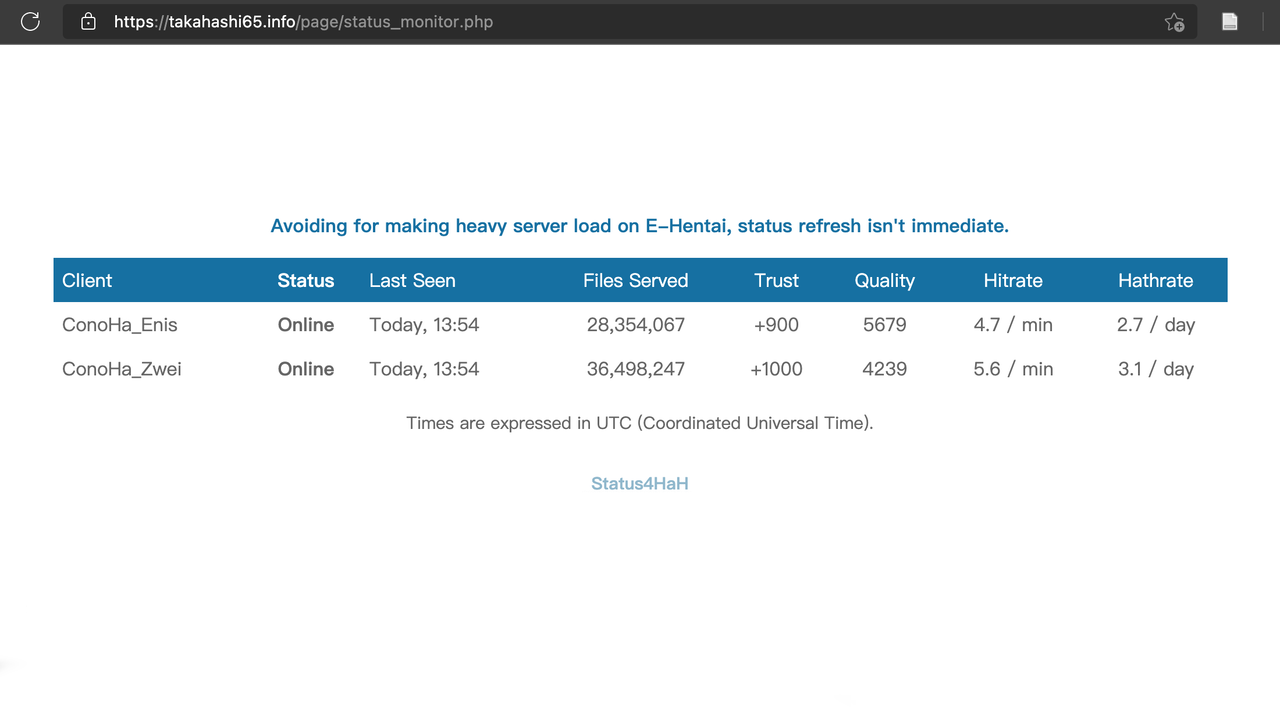The width and height of the screenshot is (1280, 720).
Task: Click the UTC times note text
Action: point(639,423)
